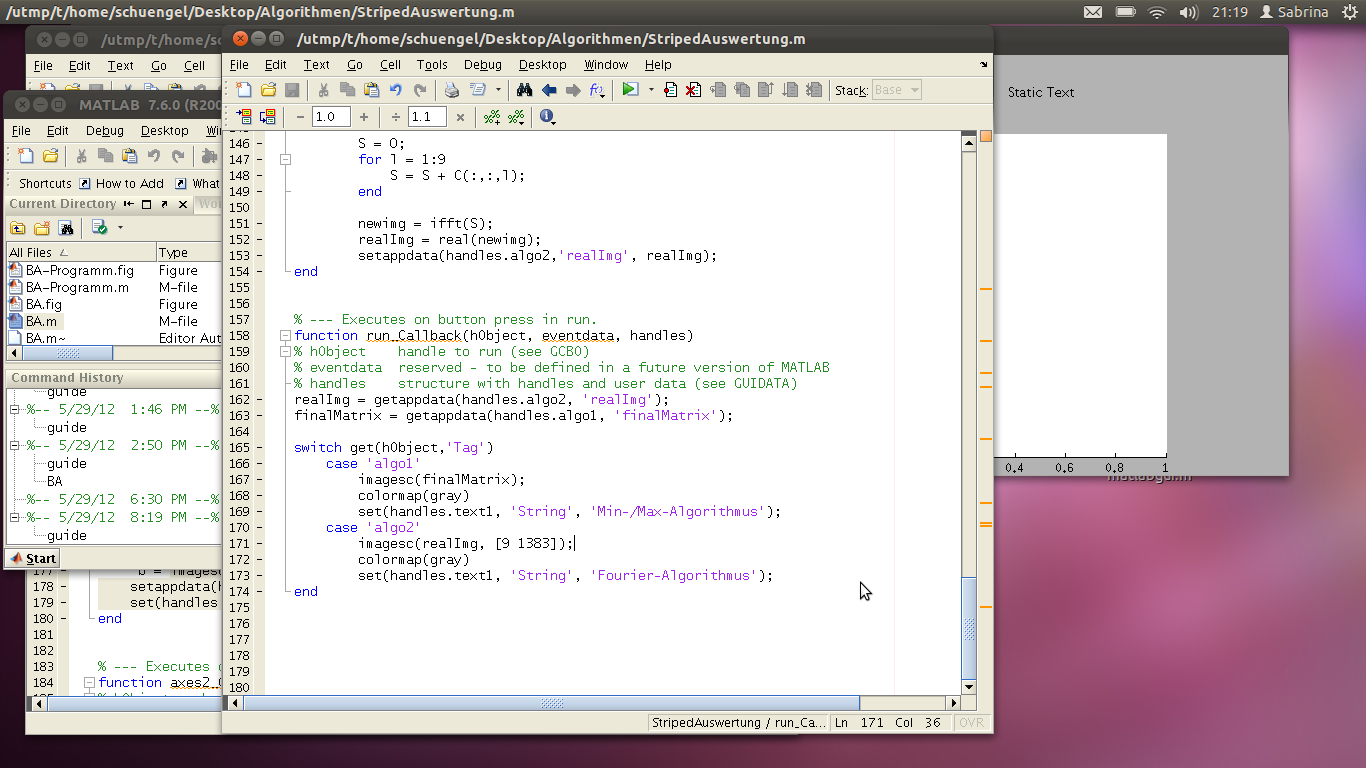This screenshot has width=1366, height=768.
Task: Collapse the for loop at line 147
Action: (x=285, y=159)
